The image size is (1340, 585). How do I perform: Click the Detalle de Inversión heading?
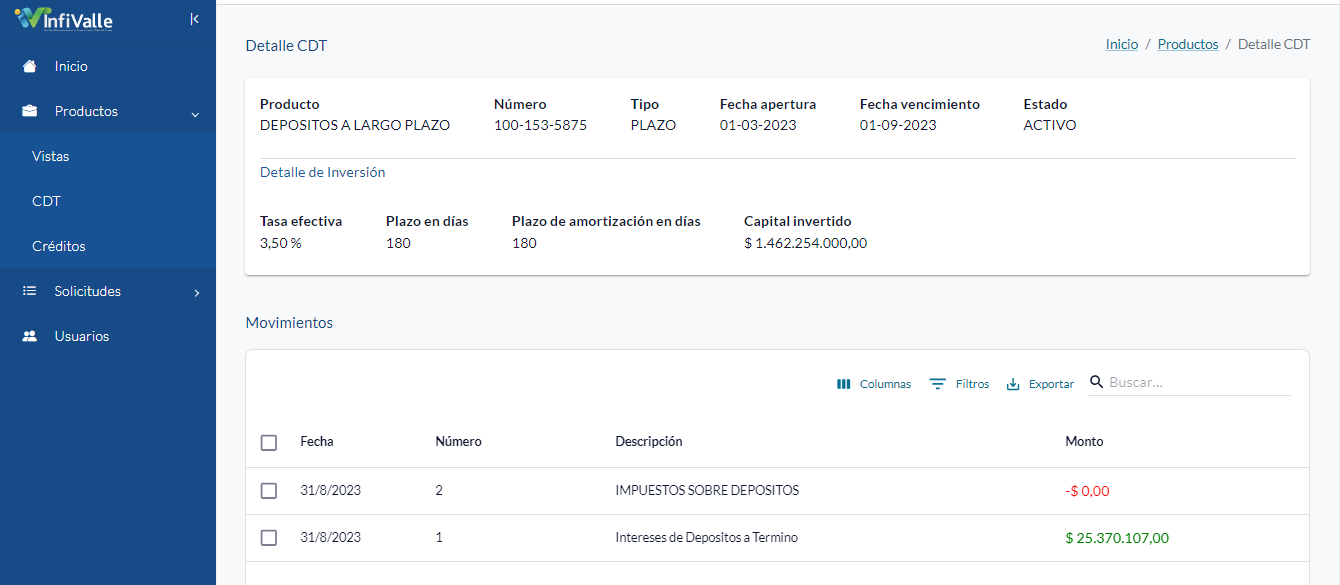(322, 172)
